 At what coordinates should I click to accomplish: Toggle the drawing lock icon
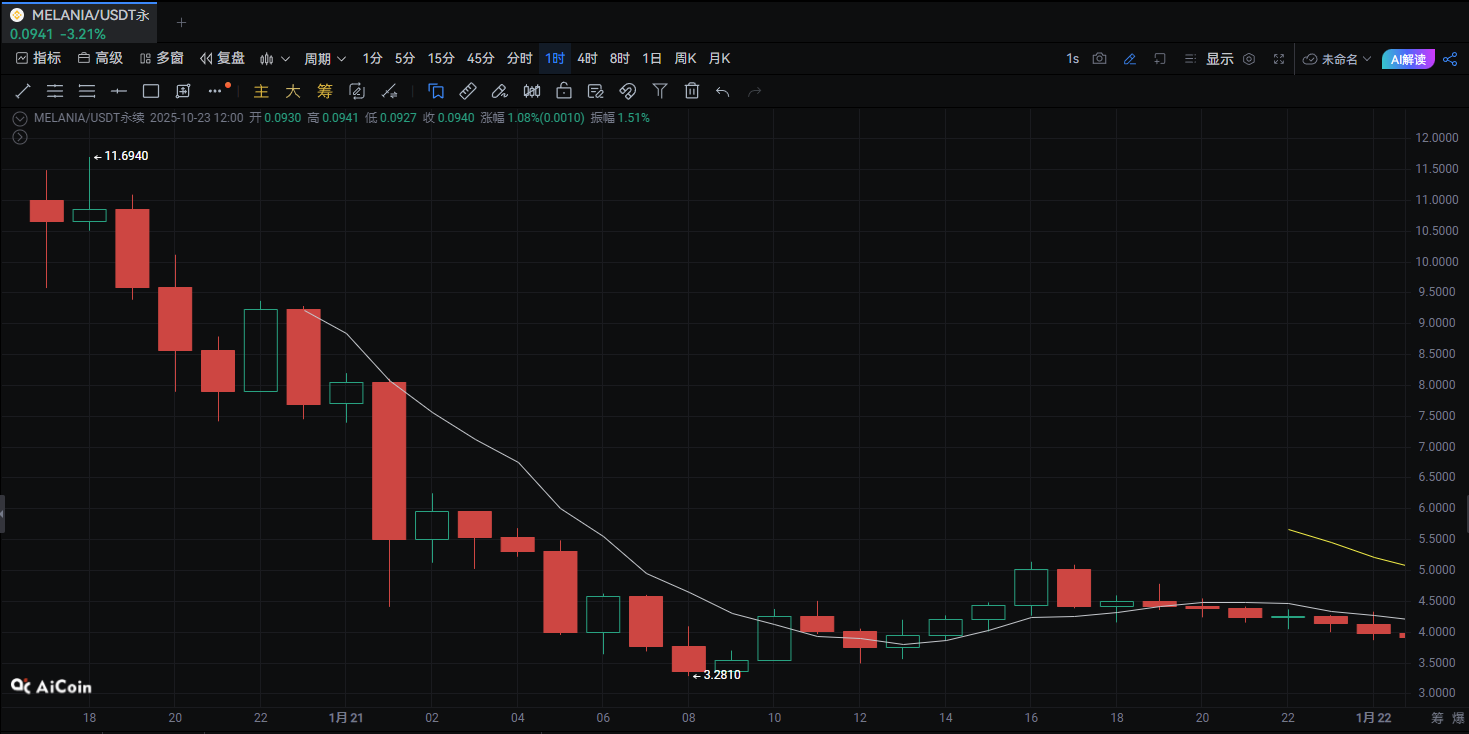click(563, 91)
